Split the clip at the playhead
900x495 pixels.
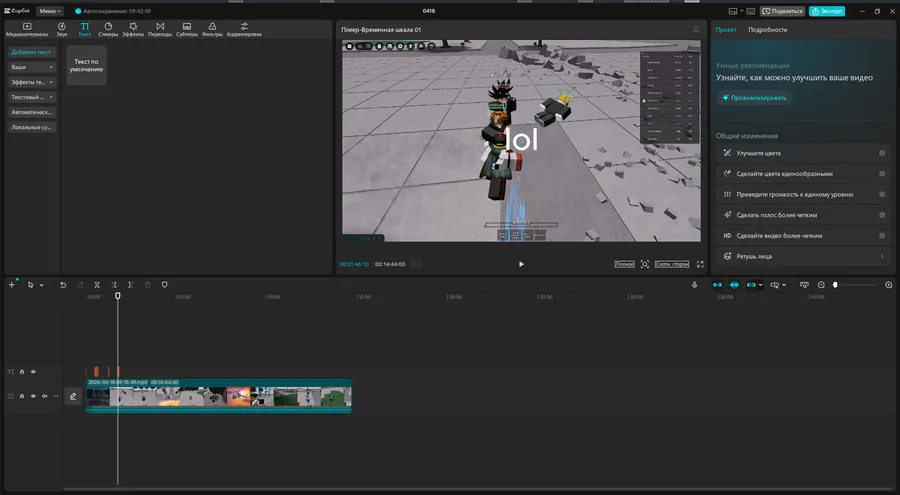(97, 285)
